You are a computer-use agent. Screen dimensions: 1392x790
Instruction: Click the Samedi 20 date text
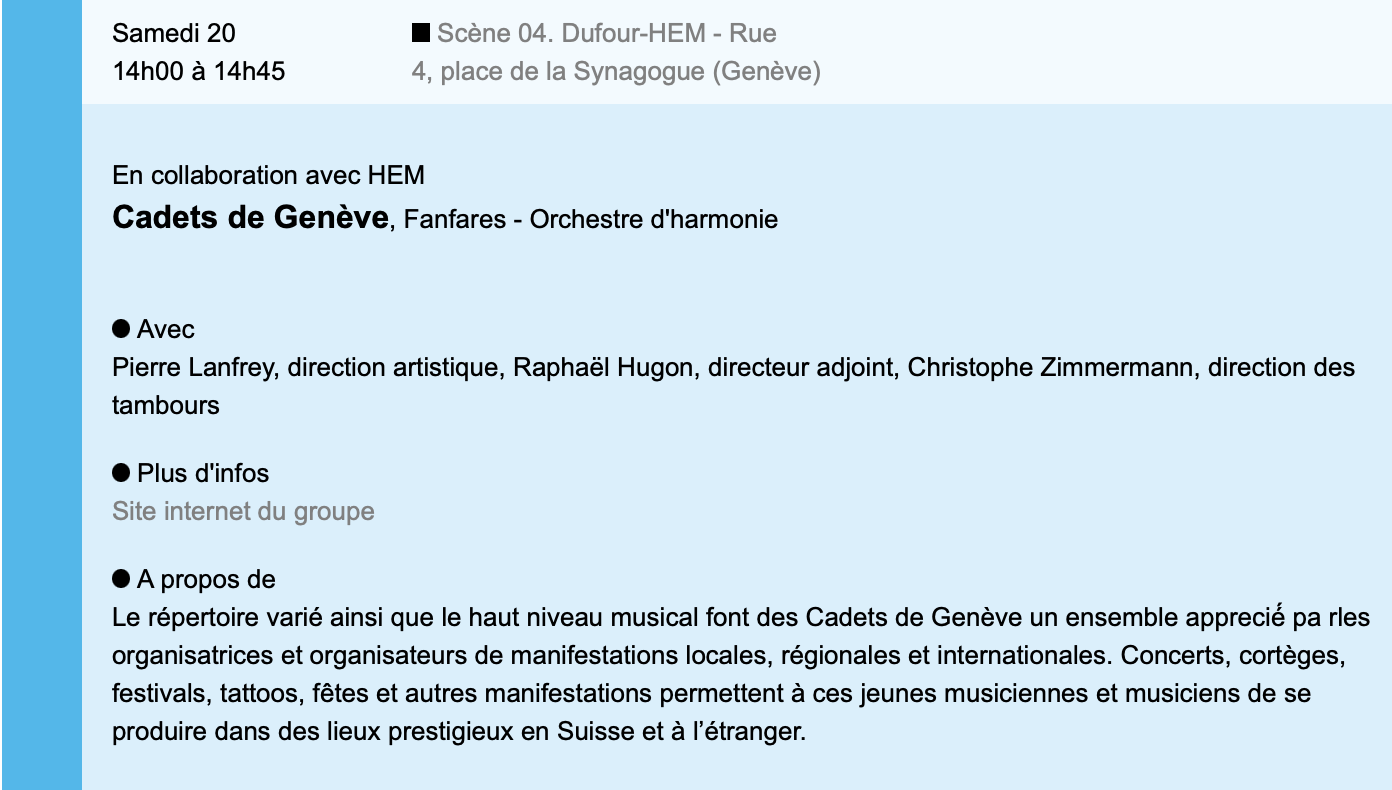[x=174, y=34]
